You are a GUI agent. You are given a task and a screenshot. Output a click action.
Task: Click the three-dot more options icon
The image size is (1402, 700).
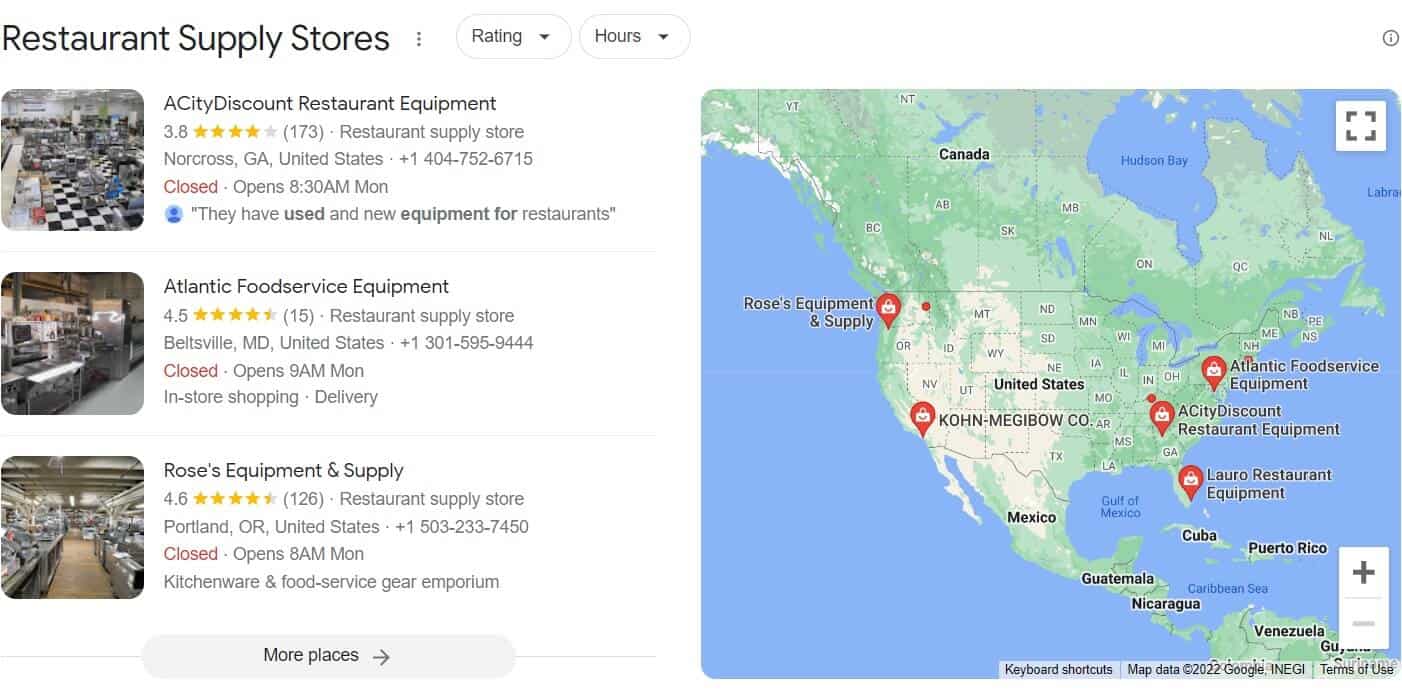(x=419, y=39)
